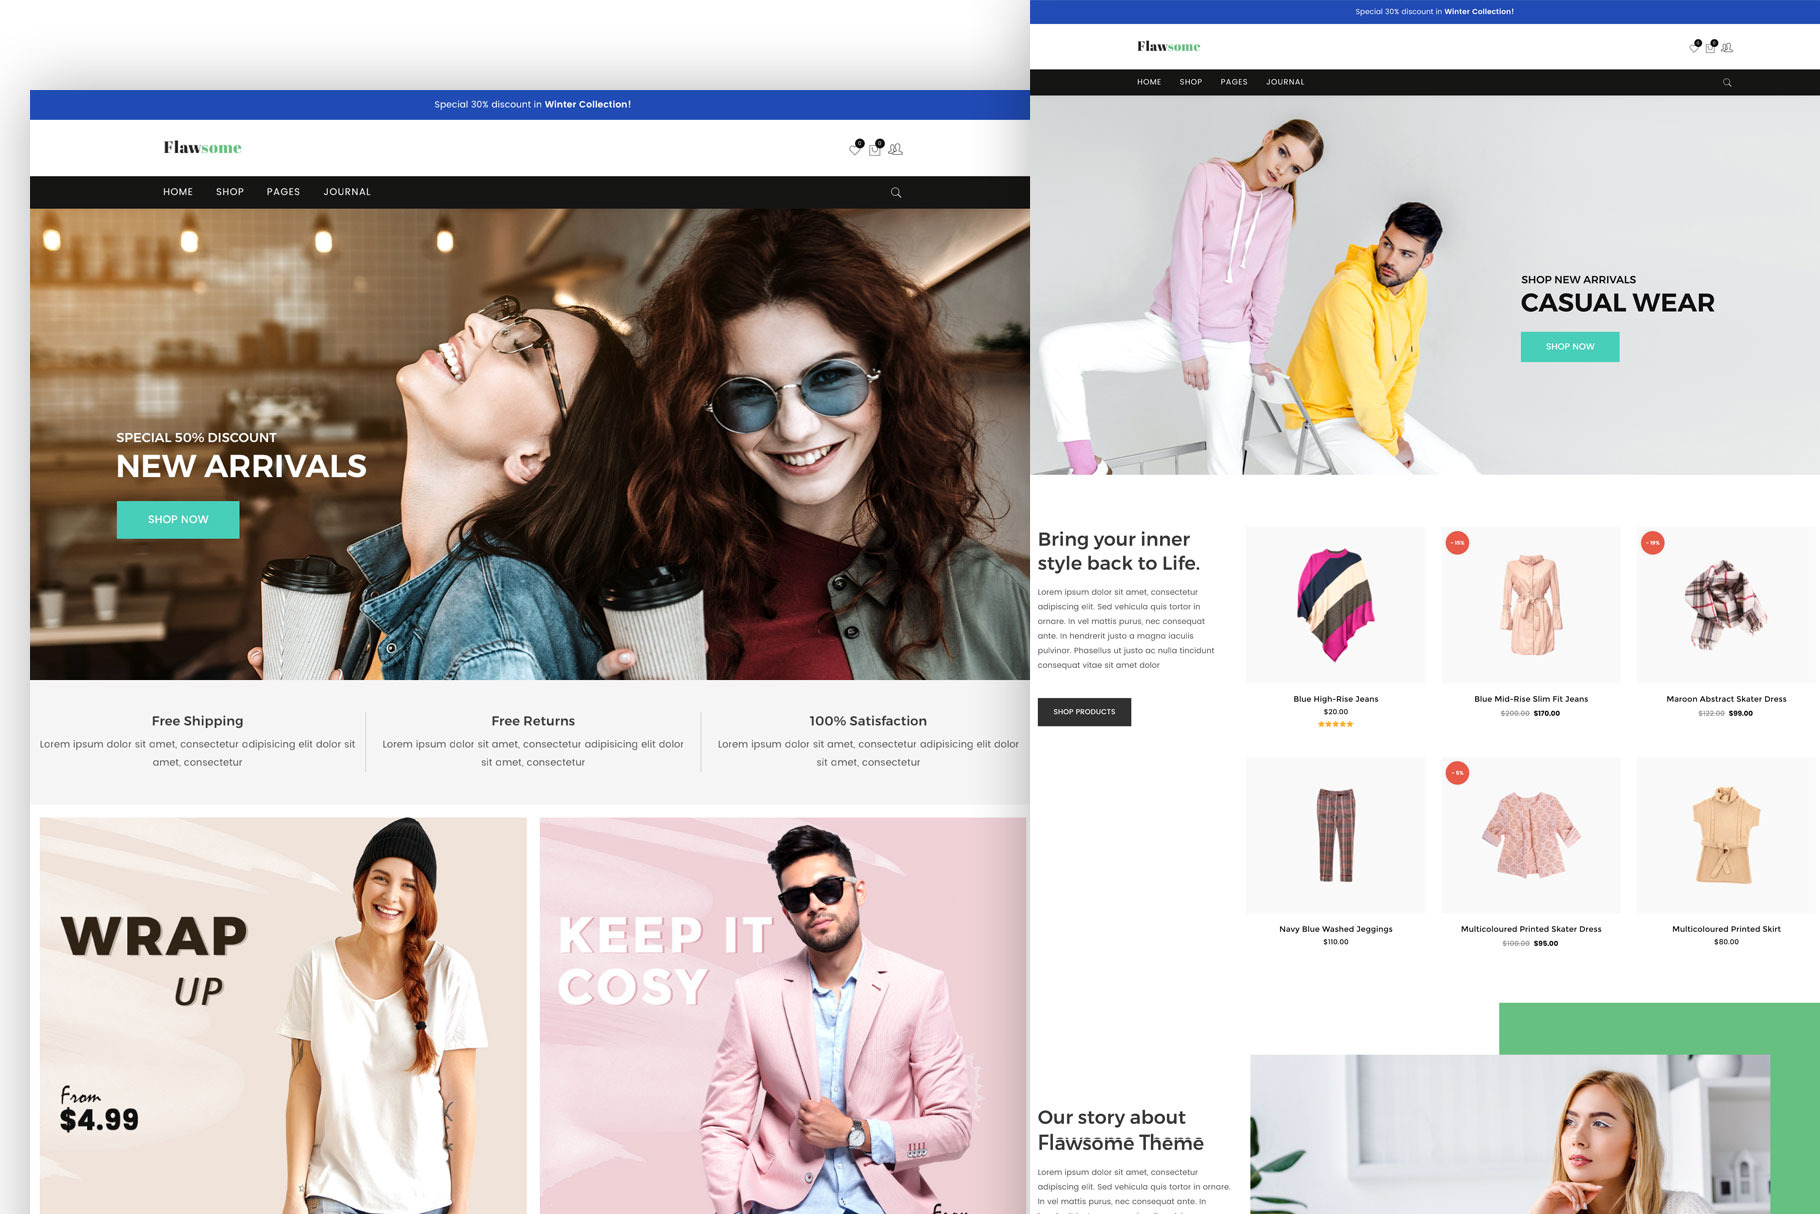Click the users account icon on the right header
Screen dimensions: 1820x1214
tap(1727, 47)
